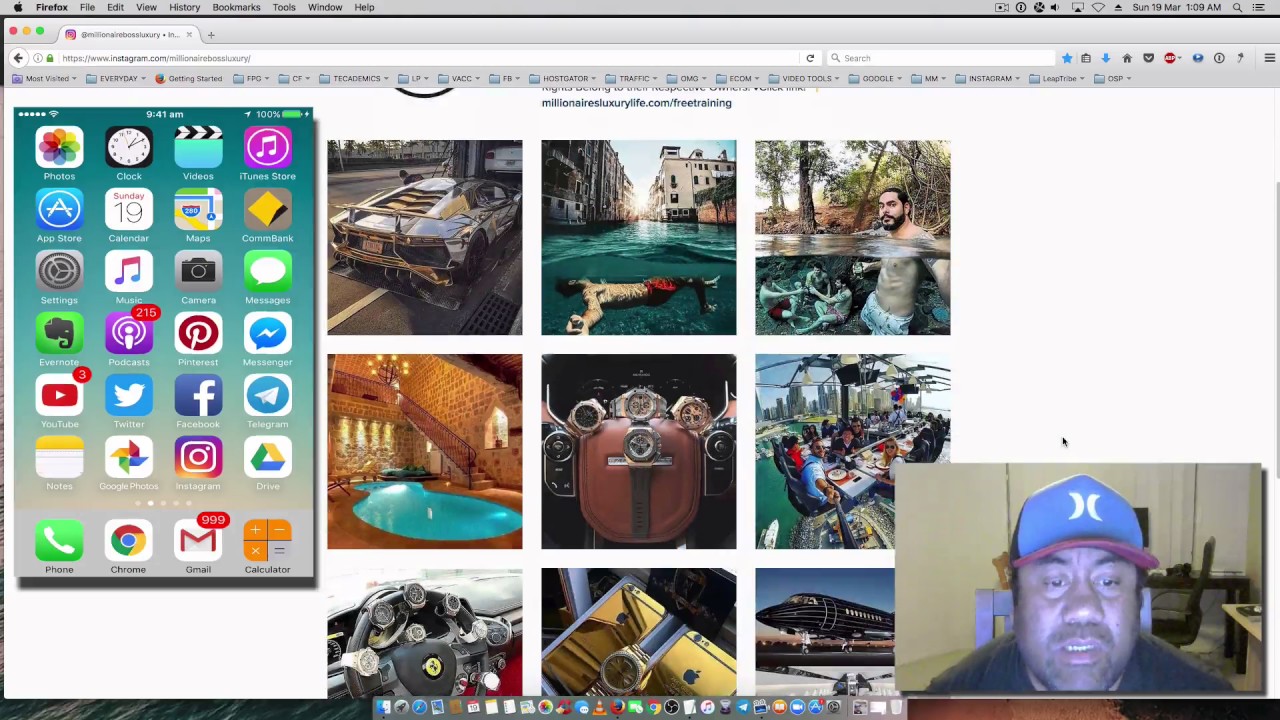The width and height of the screenshot is (1280, 720).
Task: Open Podcasts app with 215 badge
Action: click(x=129, y=334)
